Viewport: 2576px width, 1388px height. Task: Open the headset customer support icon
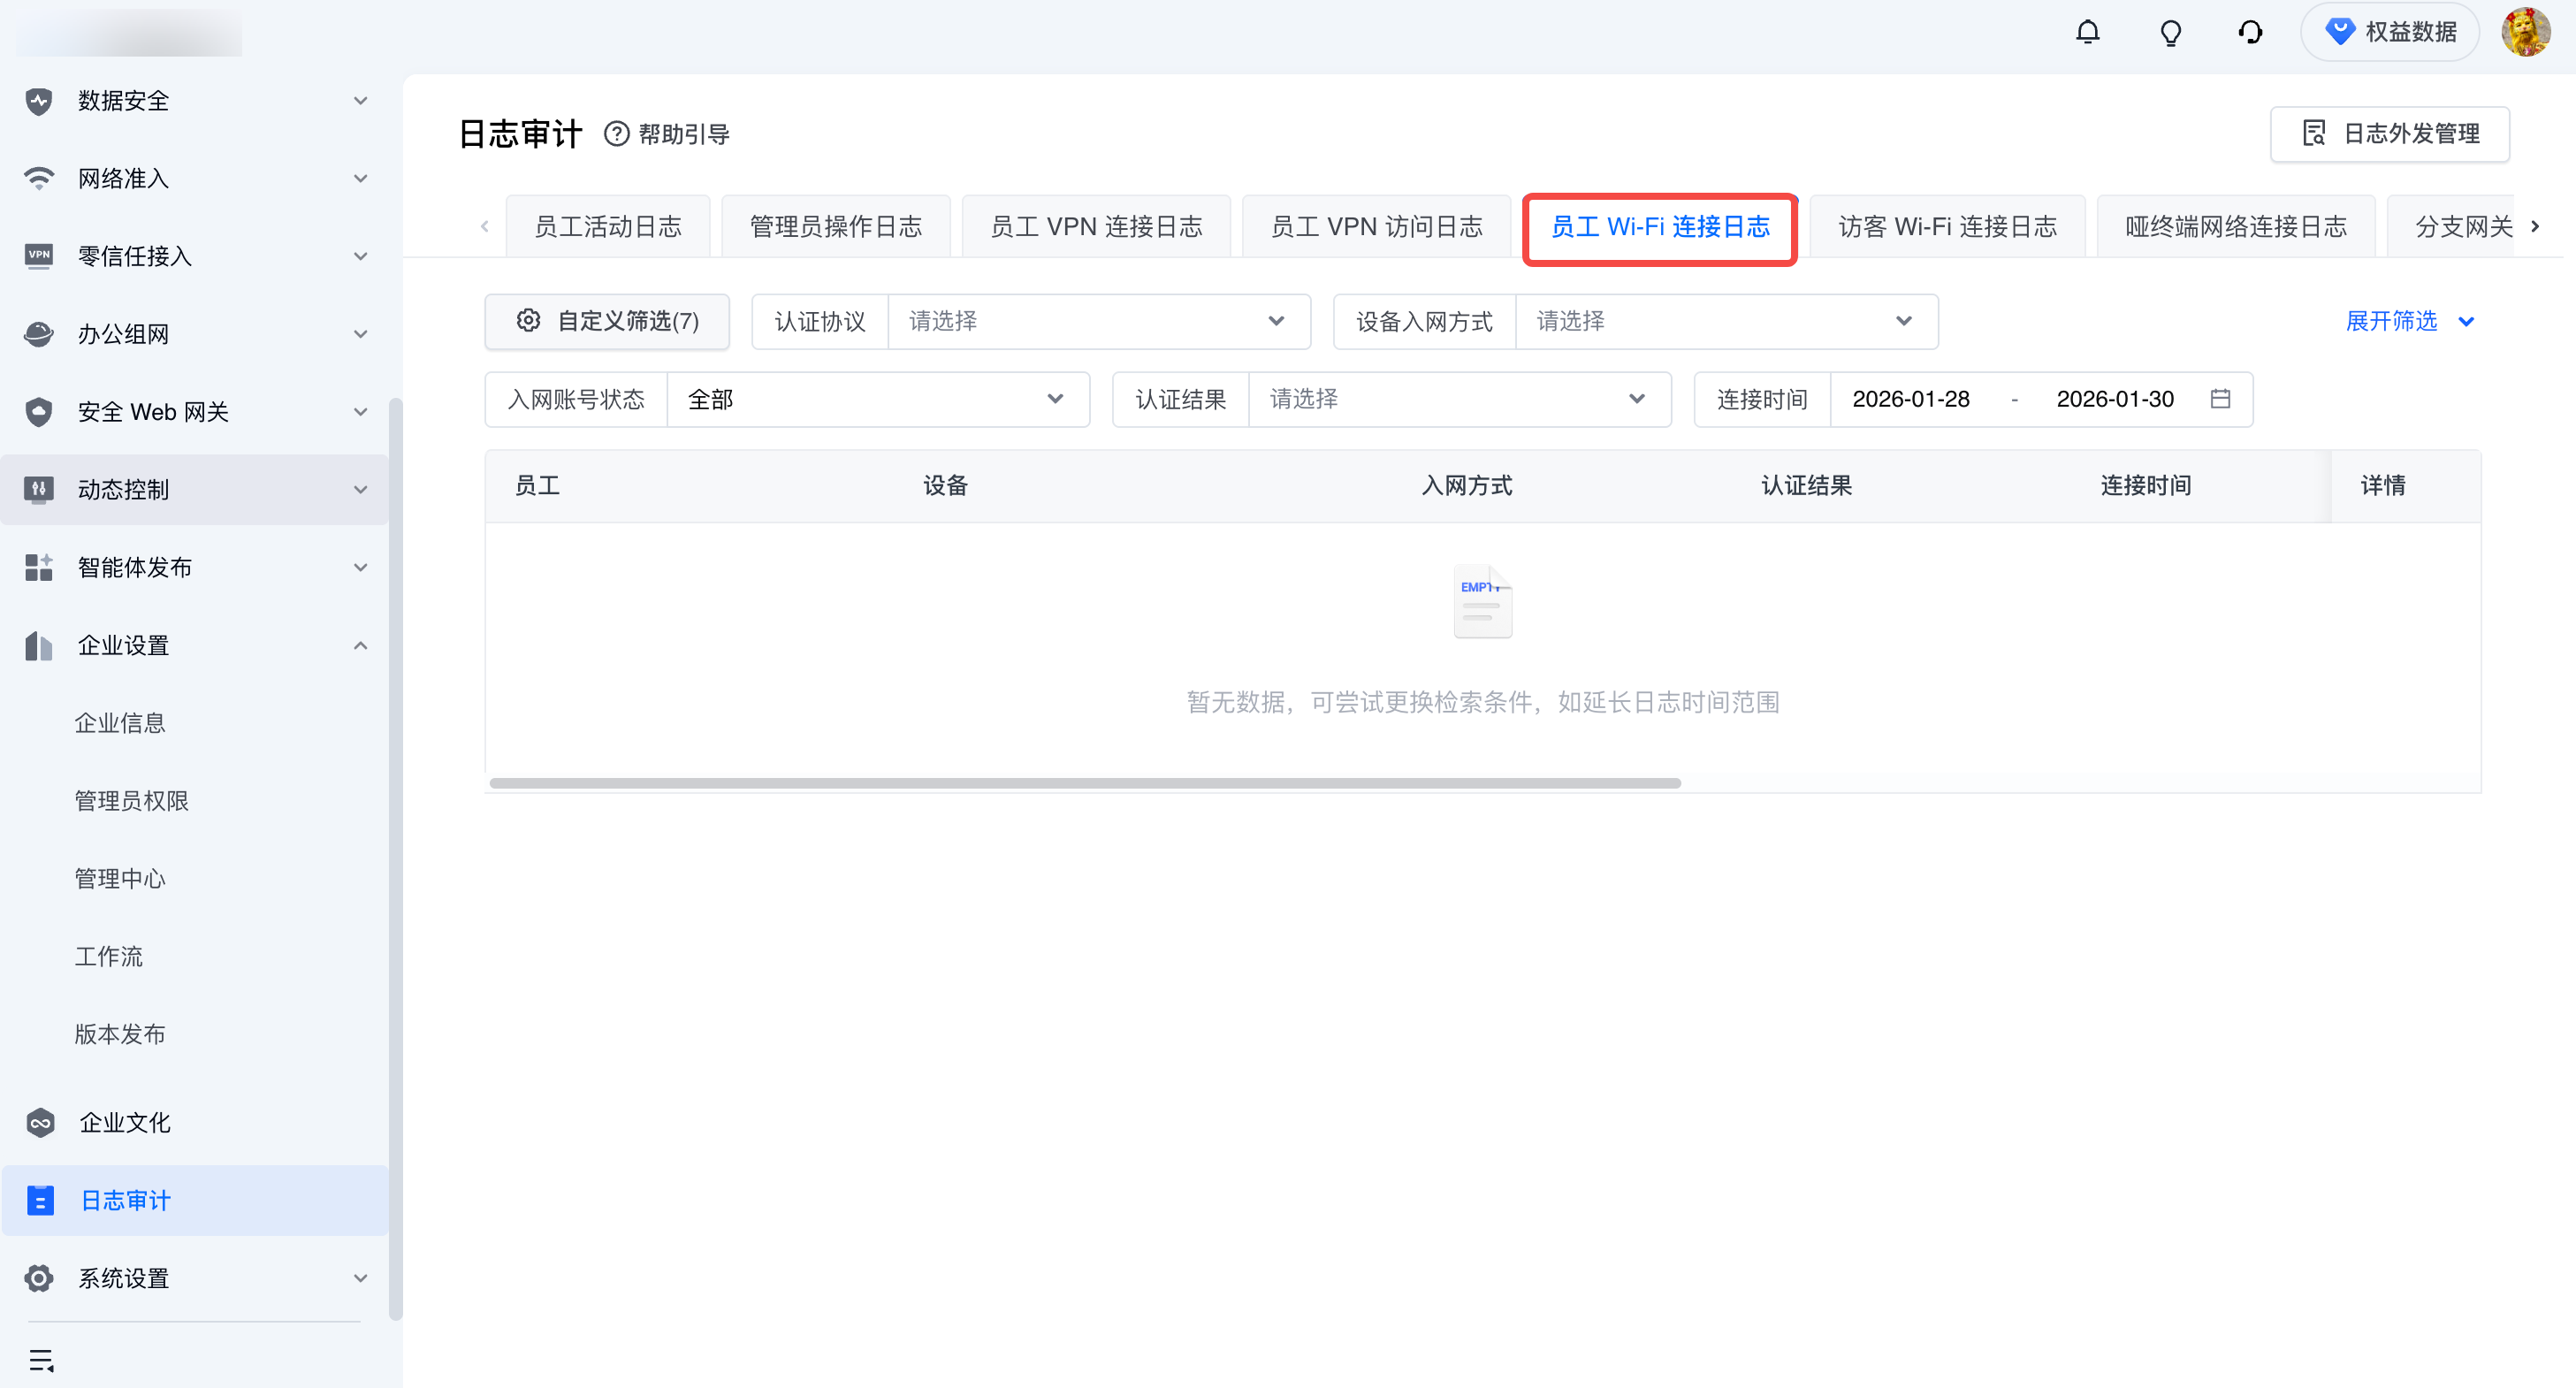tap(2250, 32)
